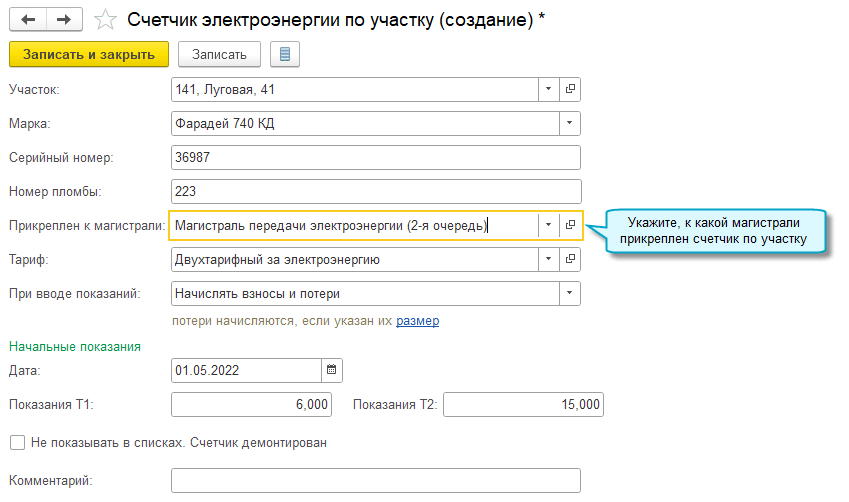Click the forward navigation arrow
849x502 pixels.
[63, 19]
